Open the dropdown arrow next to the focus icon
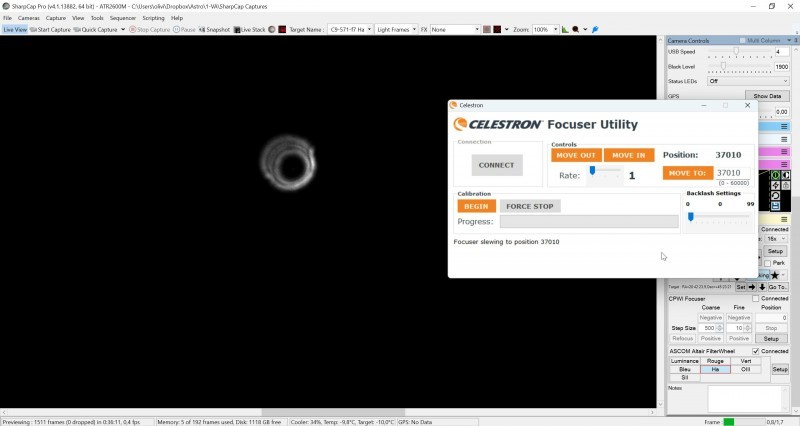 pyautogui.click(x=585, y=30)
